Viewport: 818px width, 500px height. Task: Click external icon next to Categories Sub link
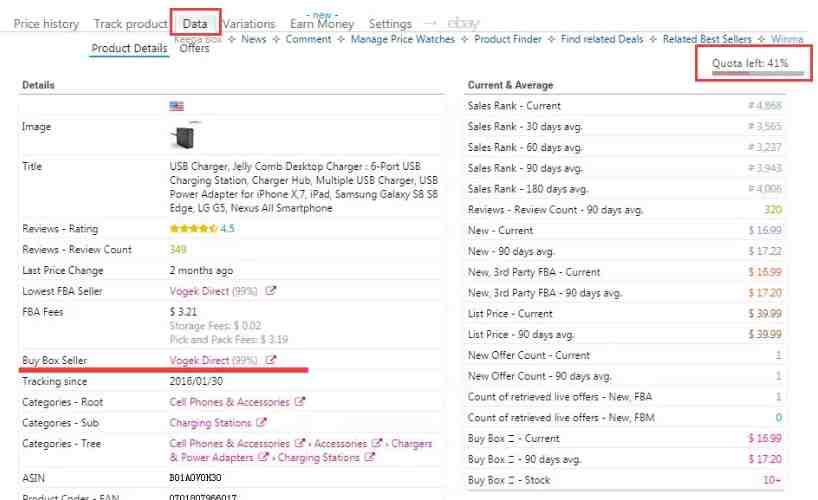(x=261, y=422)
